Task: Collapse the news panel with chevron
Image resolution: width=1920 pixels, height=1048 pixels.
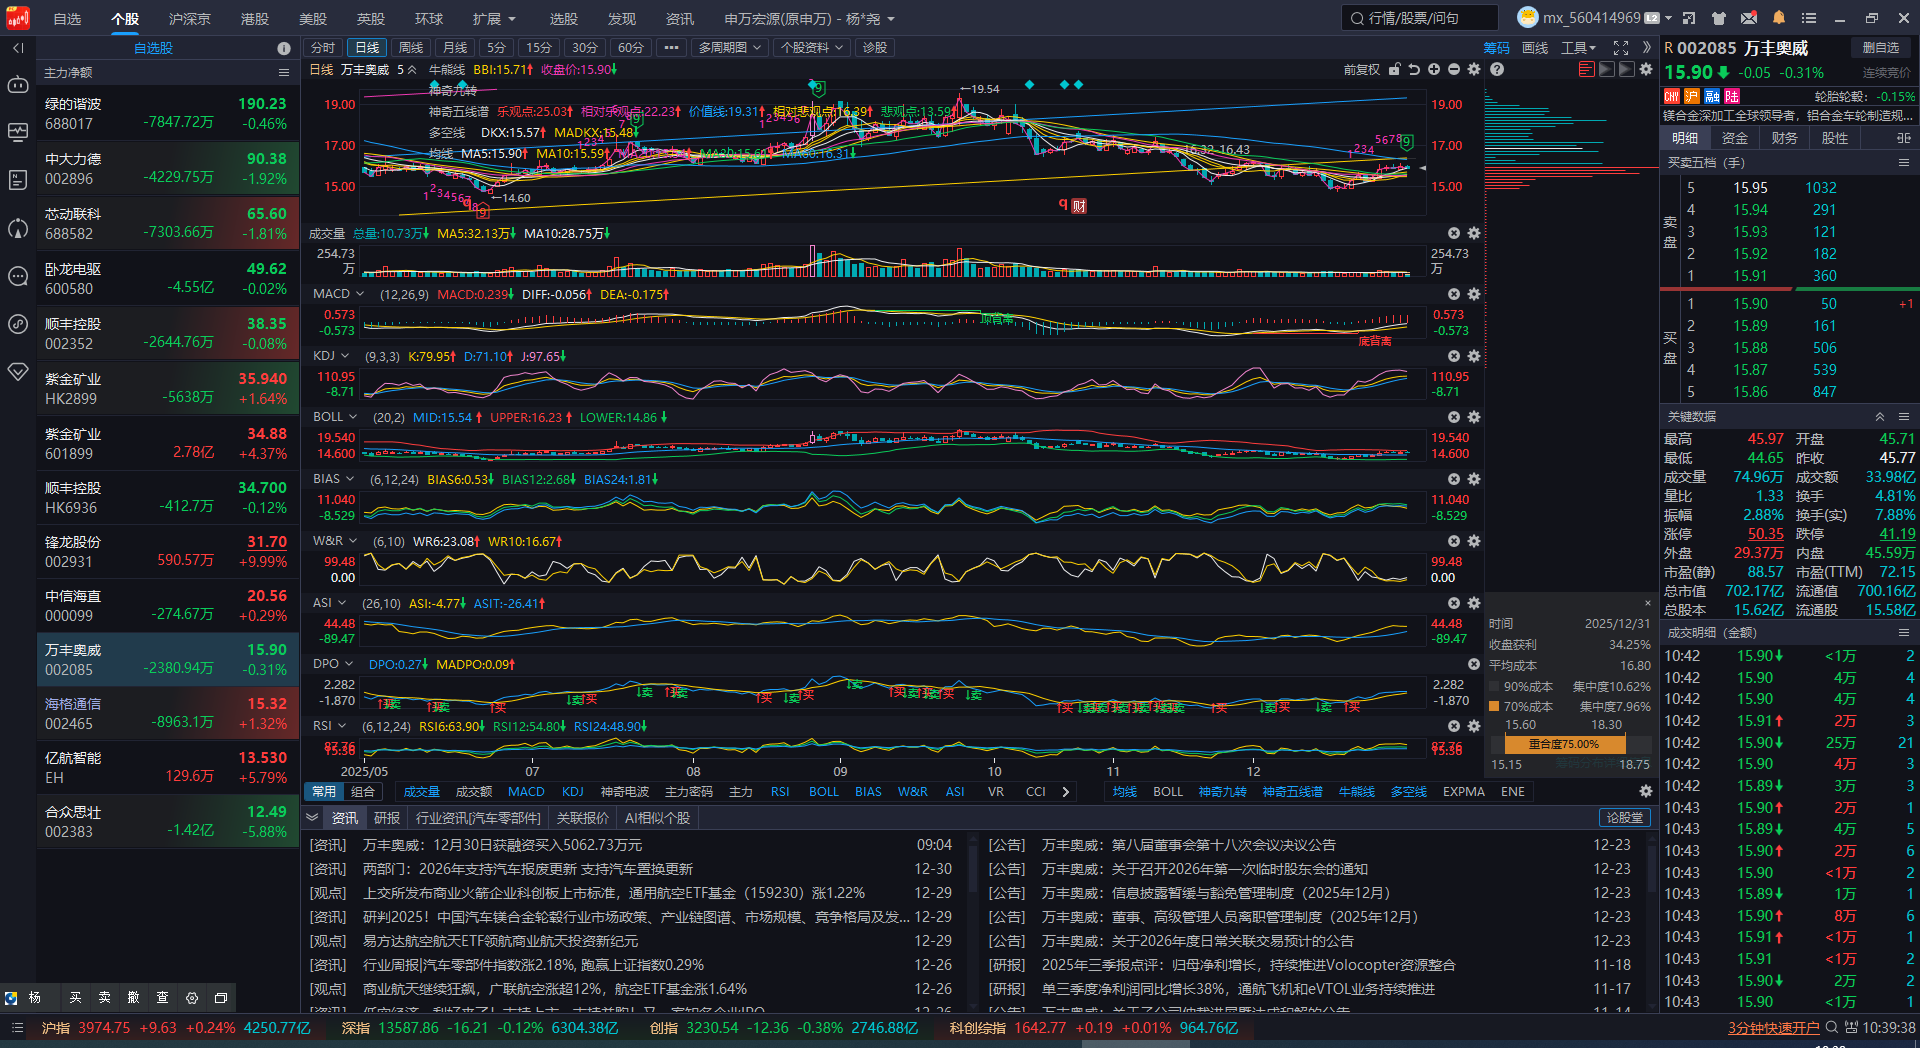Action: tap(312, 817)
